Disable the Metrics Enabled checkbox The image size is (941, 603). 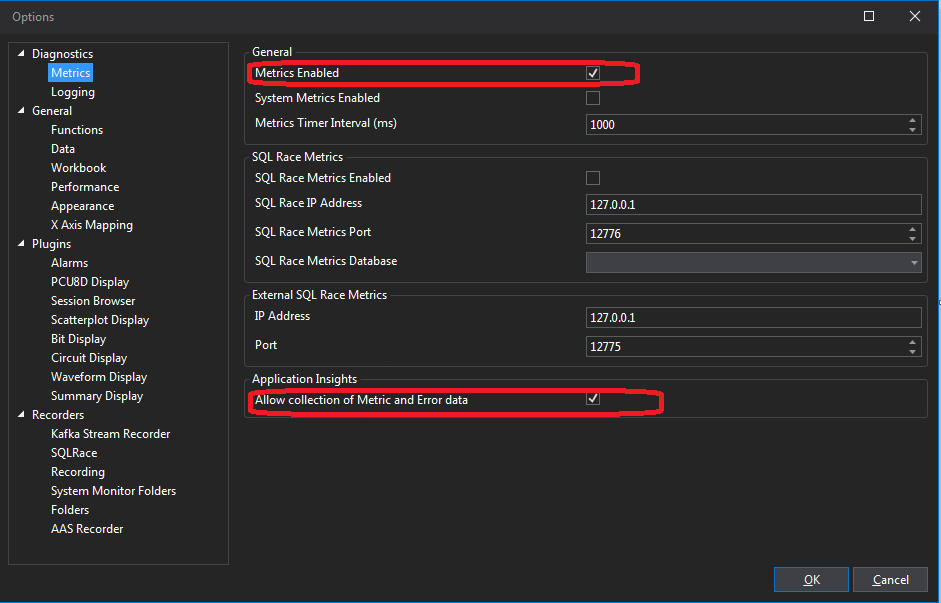click(x=593, y=72)
